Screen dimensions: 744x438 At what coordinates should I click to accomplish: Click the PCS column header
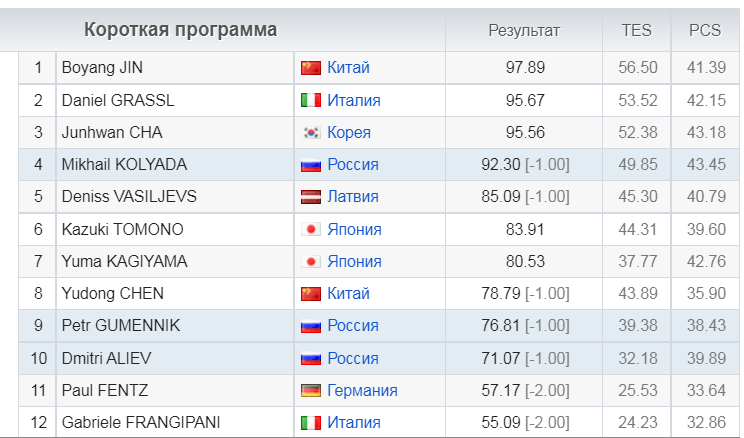705,30
